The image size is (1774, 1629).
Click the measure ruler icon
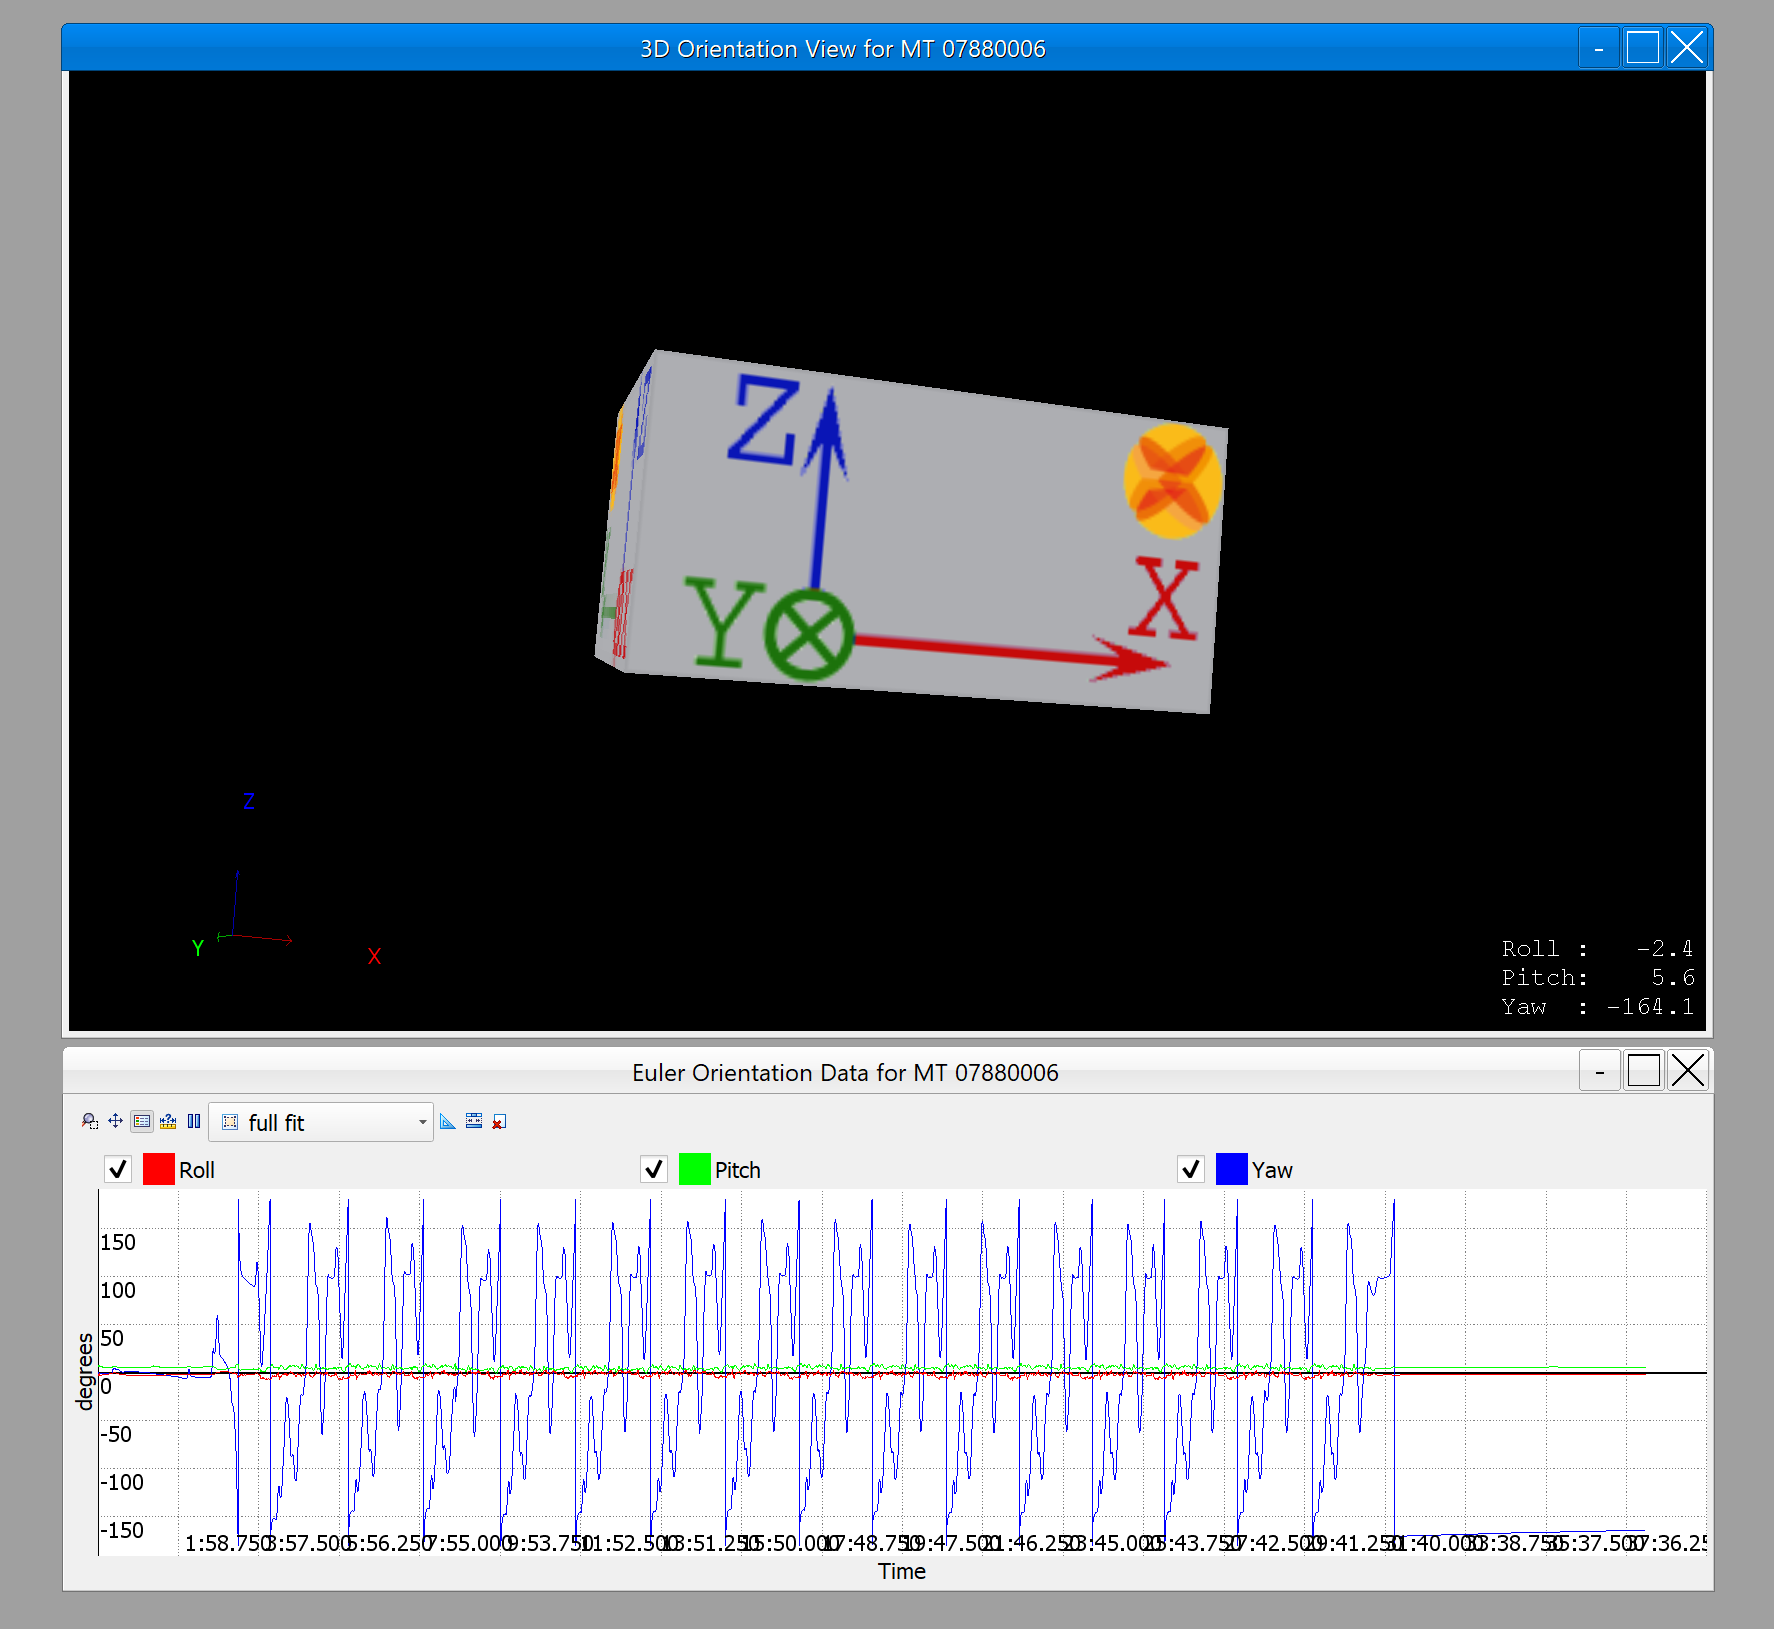(168, 1122)
